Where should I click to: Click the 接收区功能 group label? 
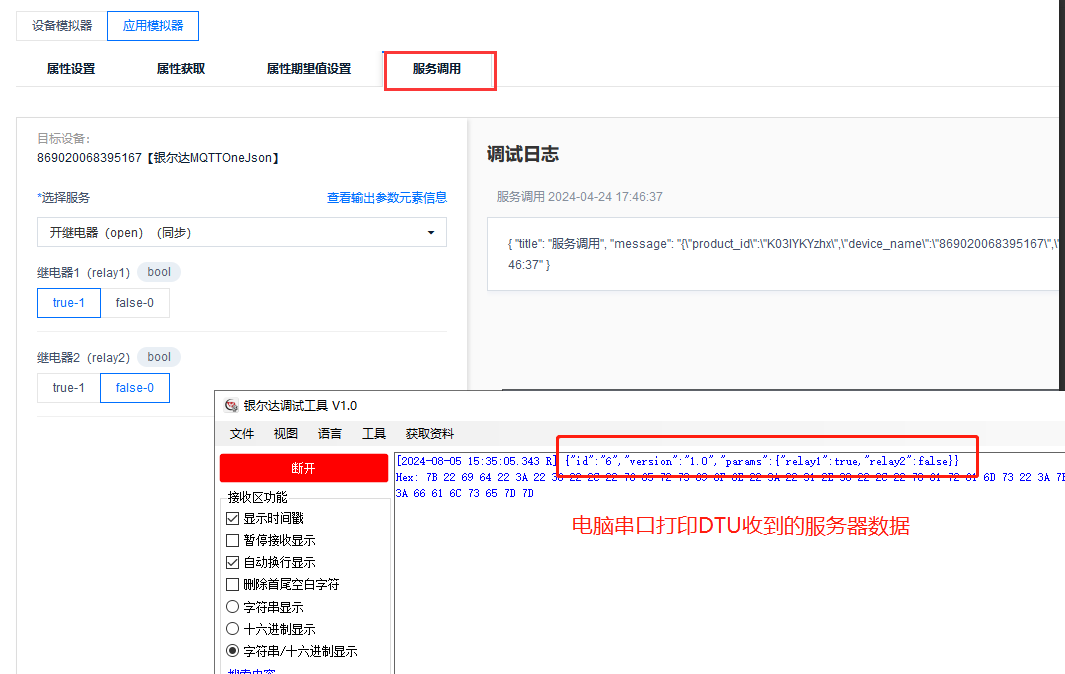(257, 497)
